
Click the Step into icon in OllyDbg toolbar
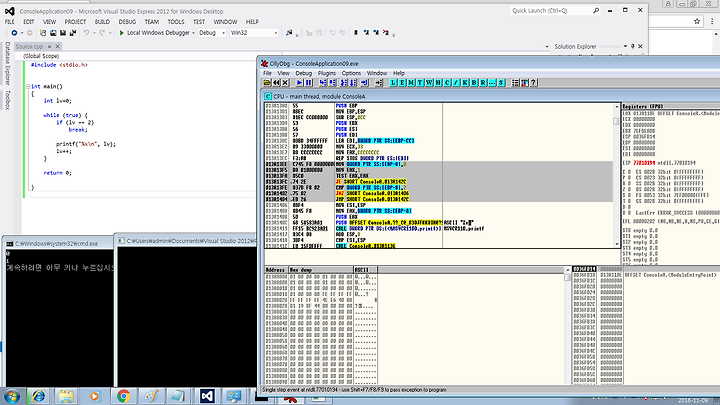click(x=323, y=83)
